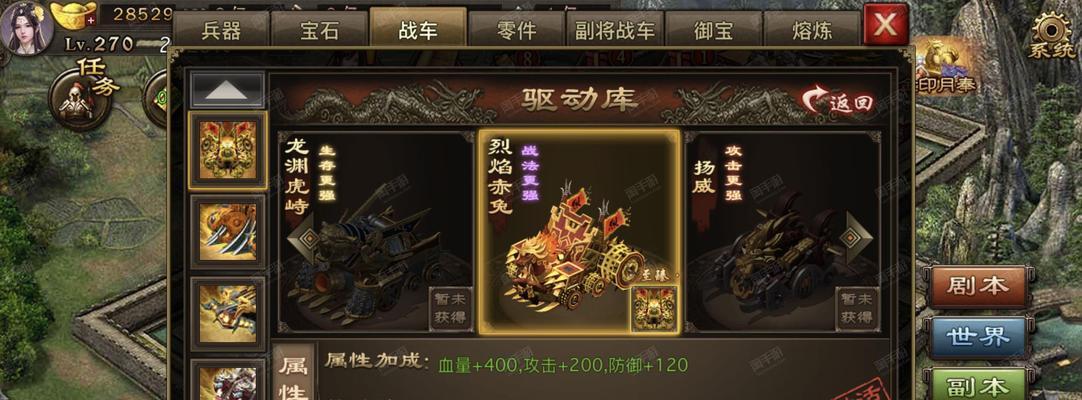Switch to the 兵器 tab

point(221,30)
